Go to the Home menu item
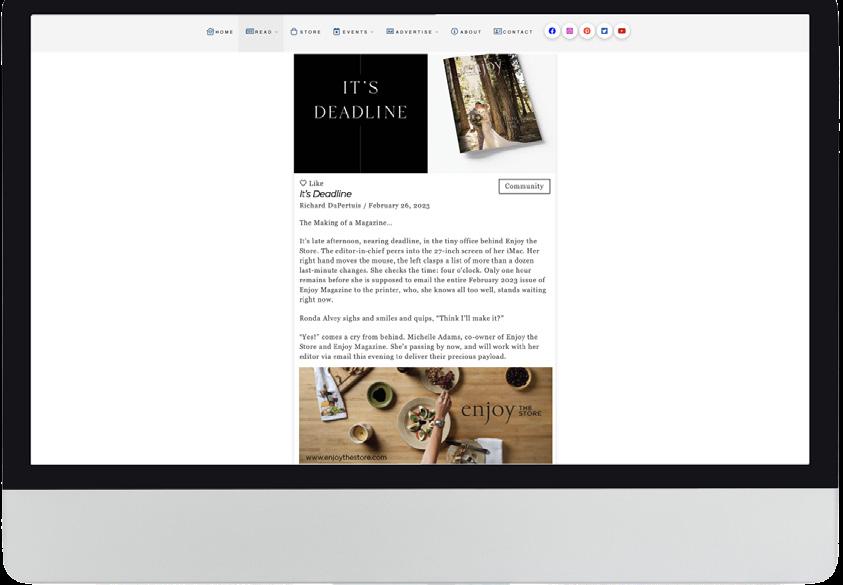Screen dimensions: 843x585 (220, 32)
